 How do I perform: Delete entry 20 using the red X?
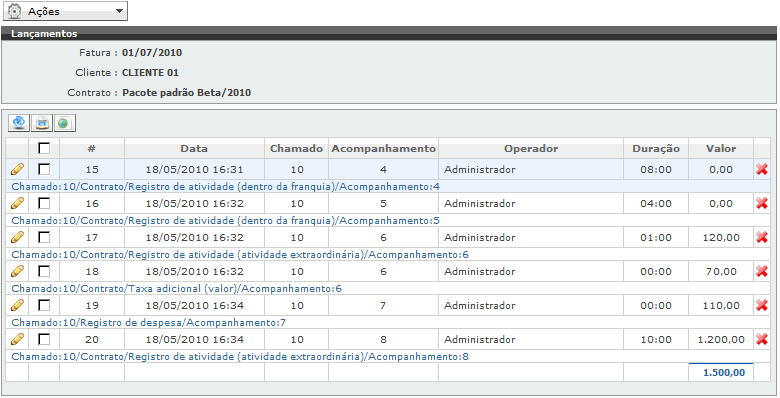(x=762, y=340)
